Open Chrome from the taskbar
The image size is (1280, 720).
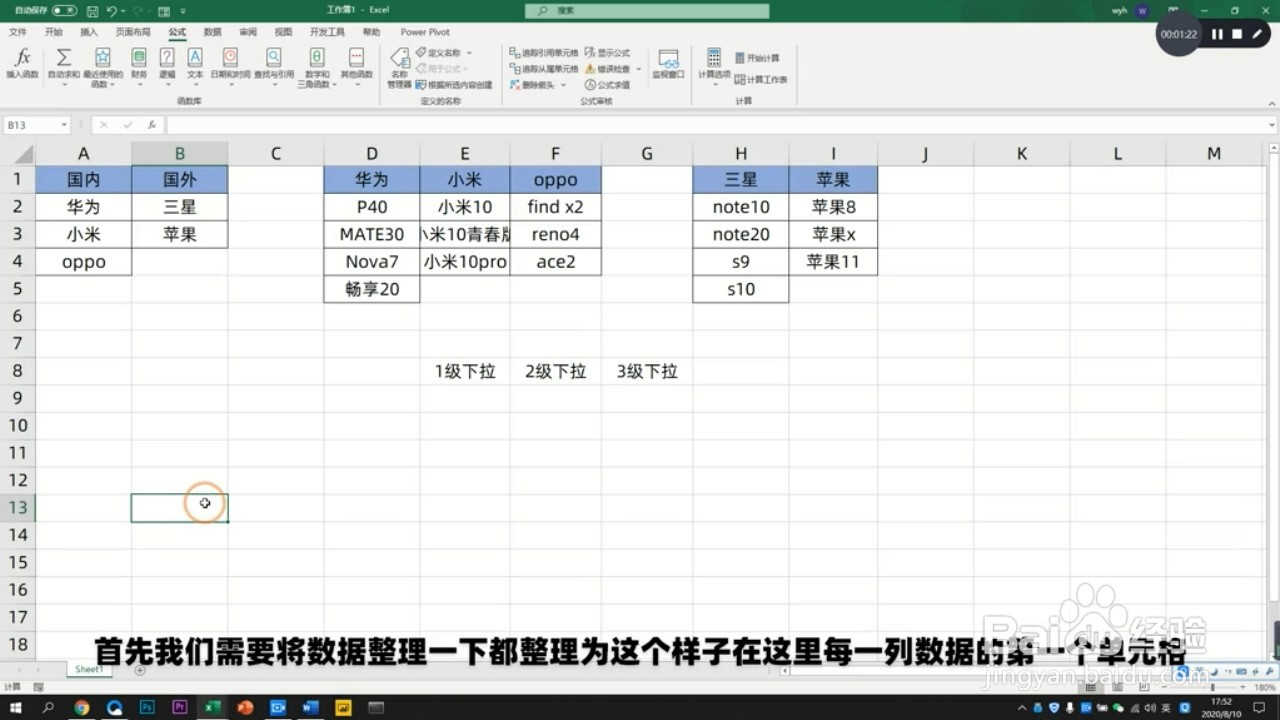click(82, 707)
